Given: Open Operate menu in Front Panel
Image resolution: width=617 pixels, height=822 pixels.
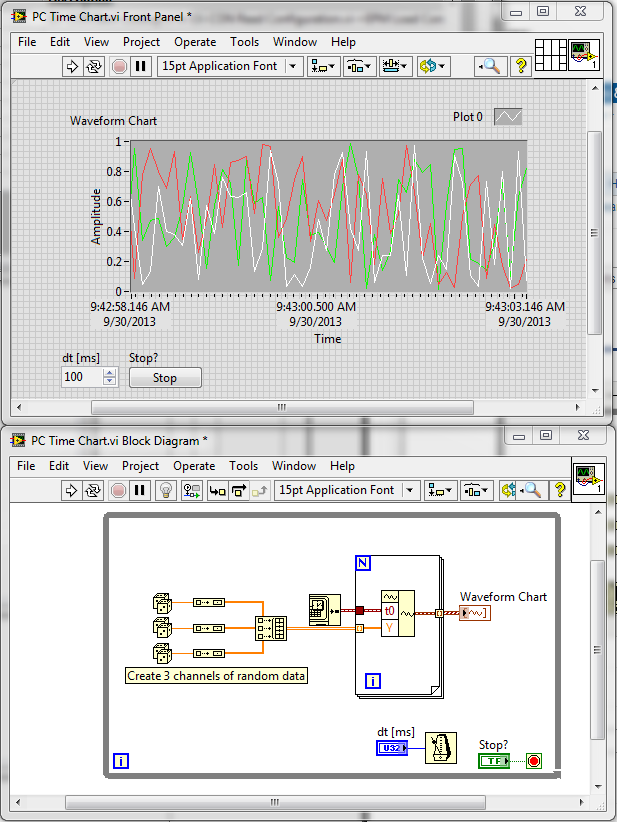Looking at the screenshot, I should (x=195, y=42).
